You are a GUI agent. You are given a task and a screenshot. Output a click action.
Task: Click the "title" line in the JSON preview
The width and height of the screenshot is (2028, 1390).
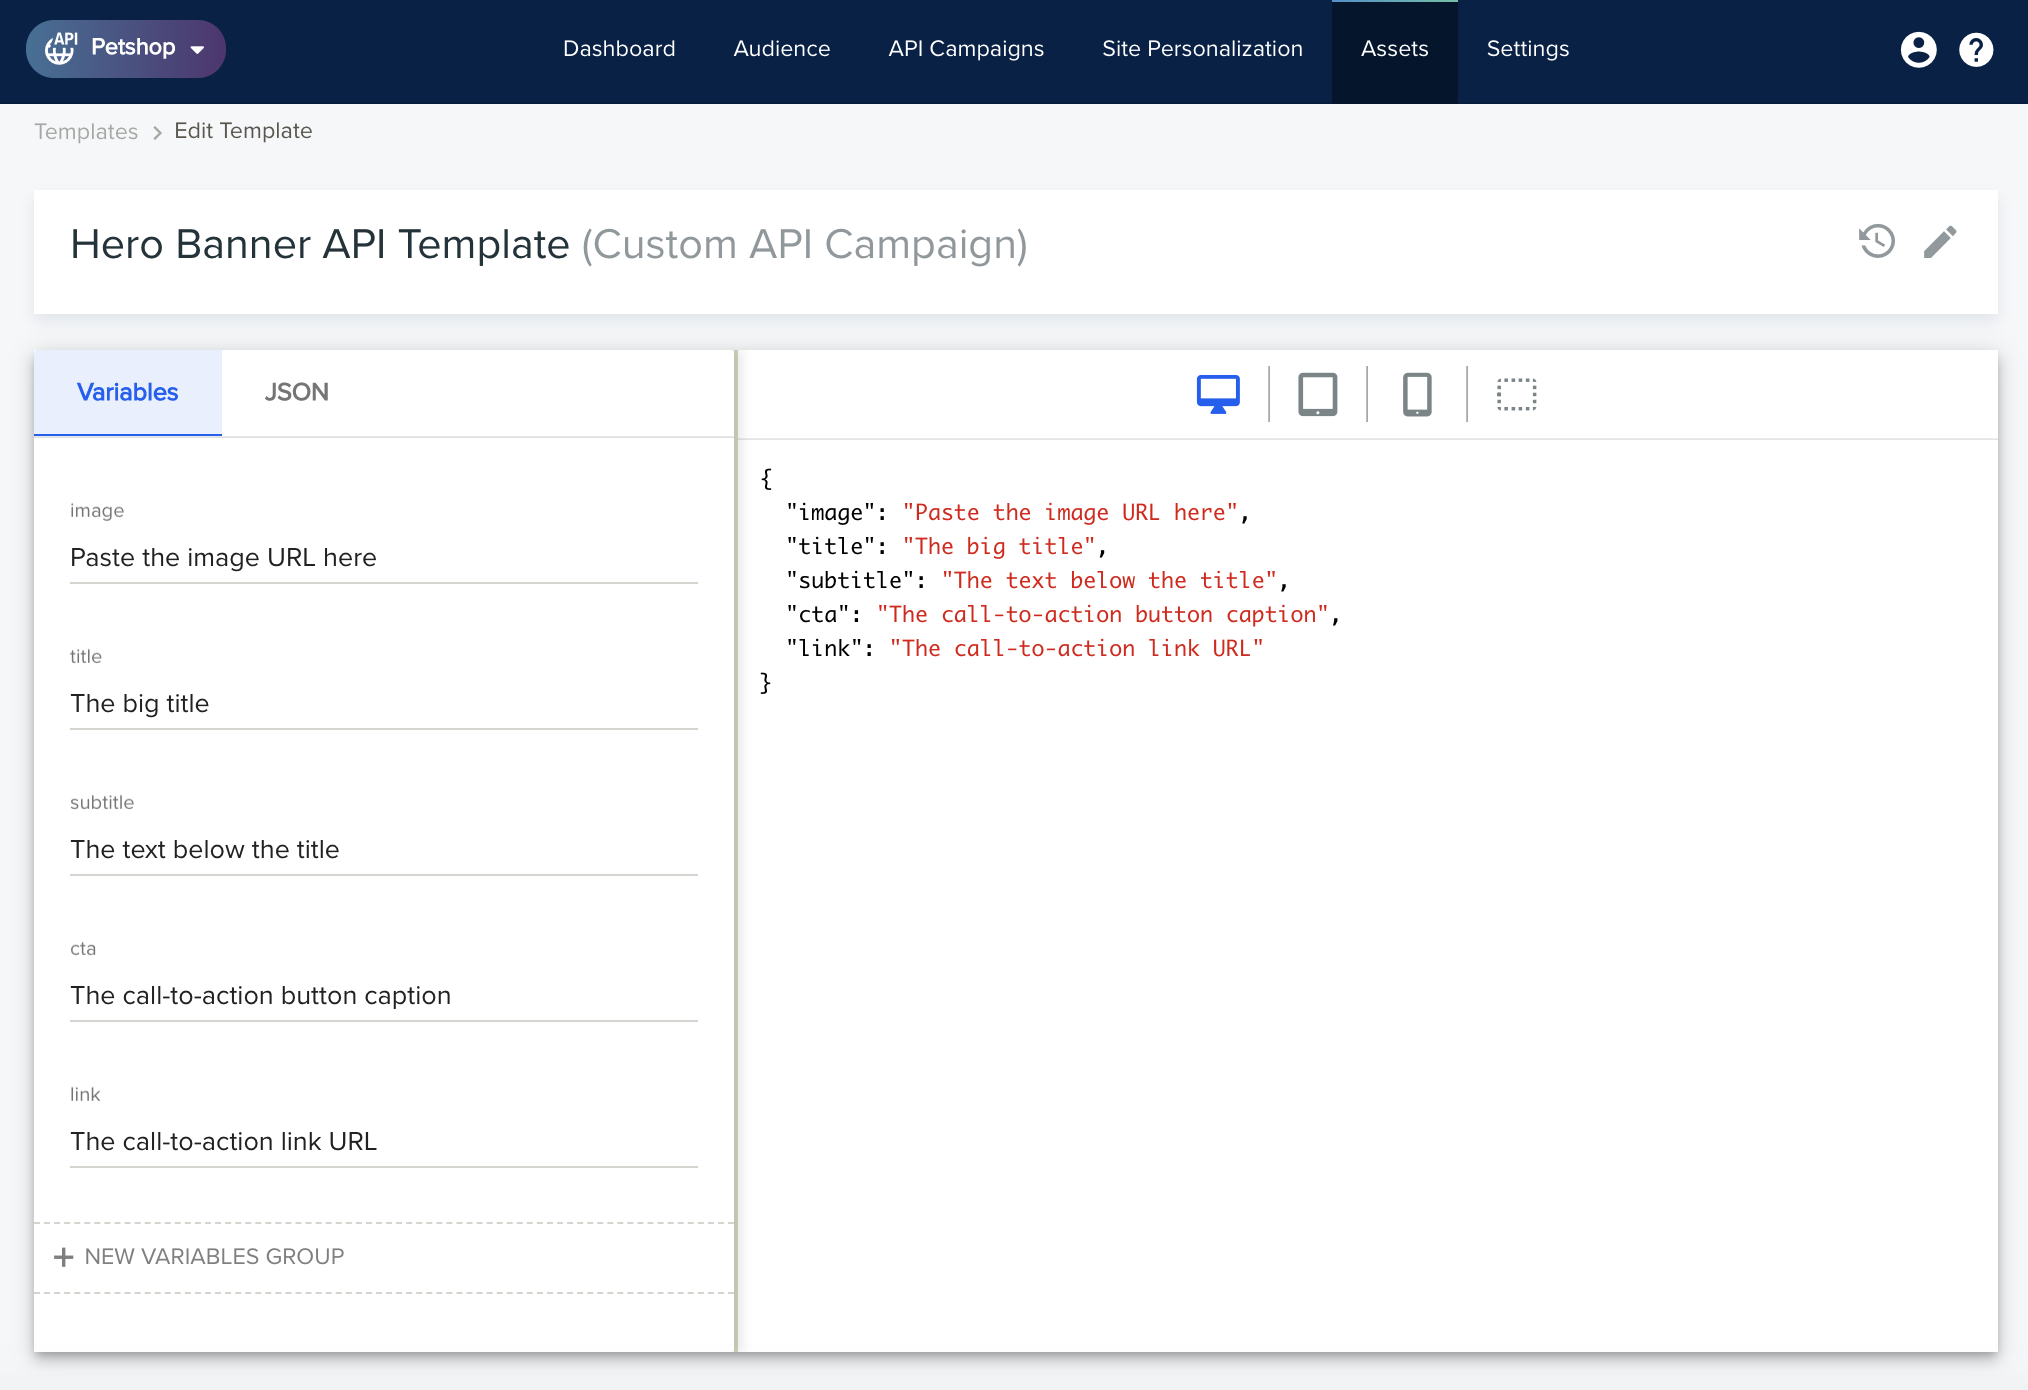(x=947, y=547)
